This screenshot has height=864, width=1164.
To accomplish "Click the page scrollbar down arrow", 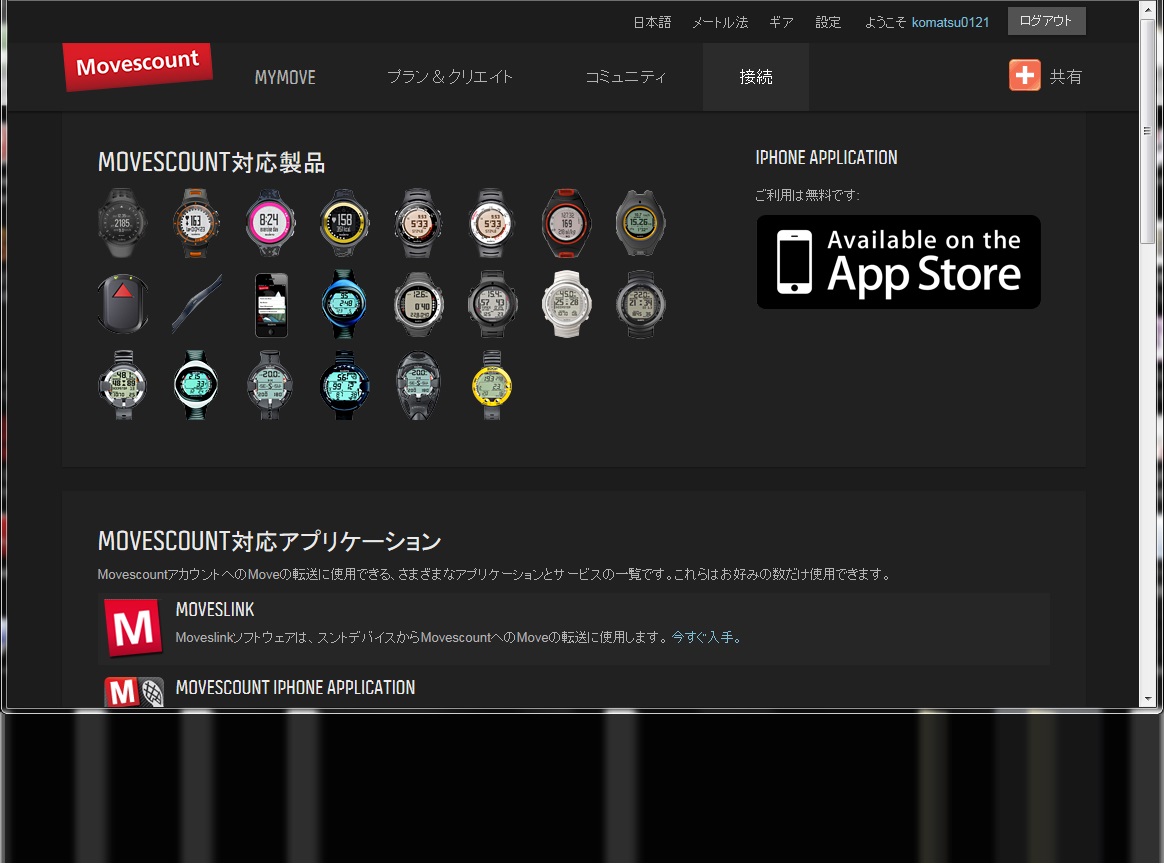I will coord(1148,698).
